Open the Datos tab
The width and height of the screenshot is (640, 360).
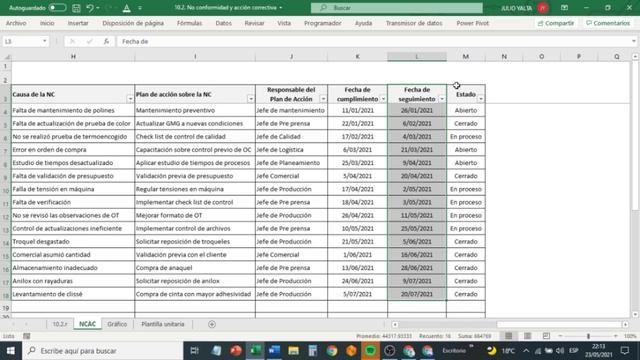click(x=223, y=23)
